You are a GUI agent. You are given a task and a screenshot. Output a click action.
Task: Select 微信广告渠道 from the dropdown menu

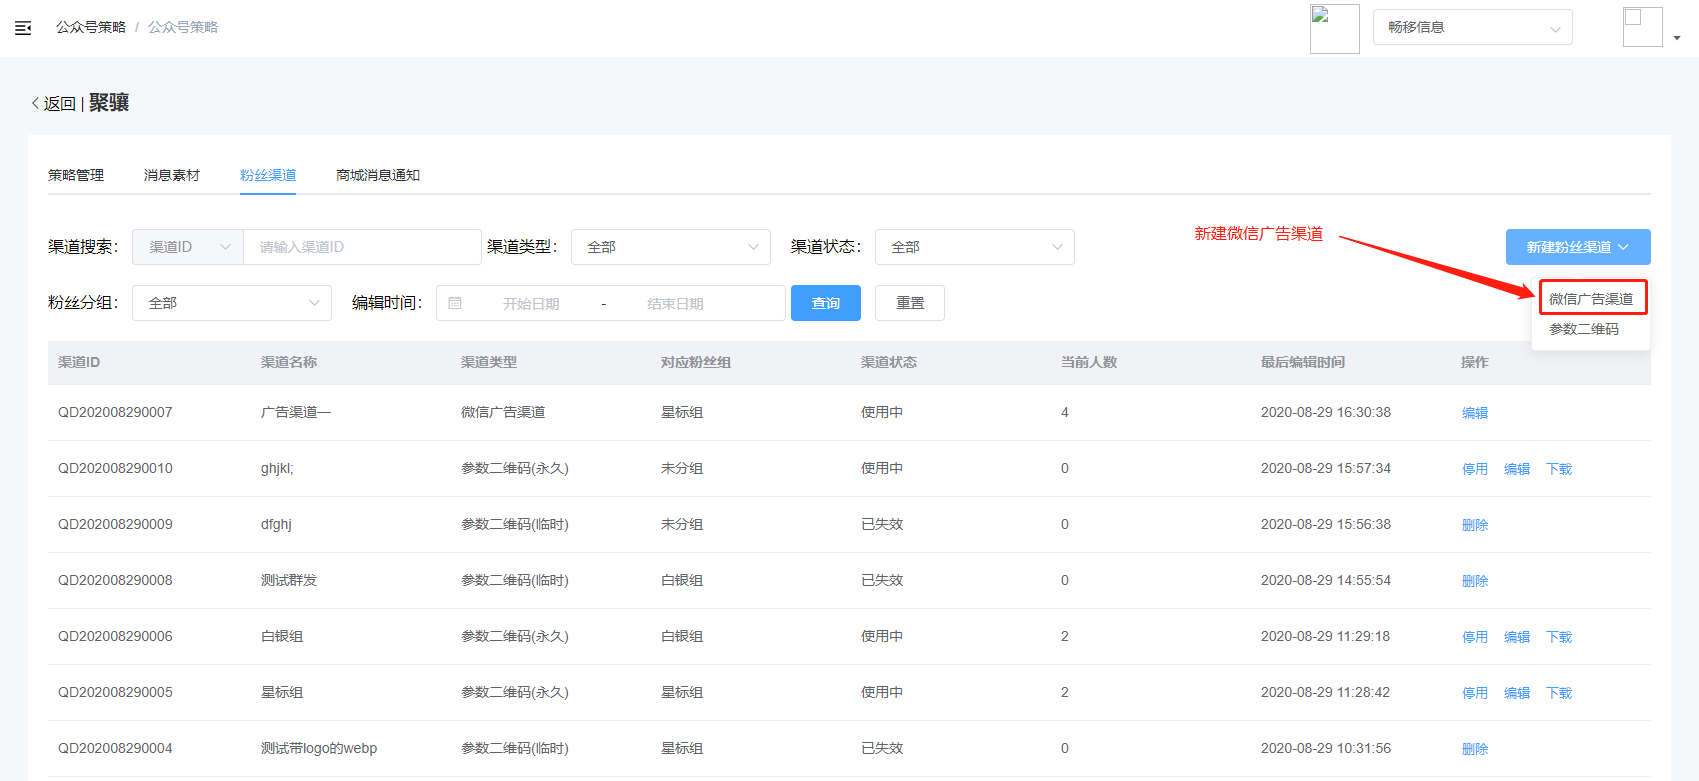tap(1591, 298)
